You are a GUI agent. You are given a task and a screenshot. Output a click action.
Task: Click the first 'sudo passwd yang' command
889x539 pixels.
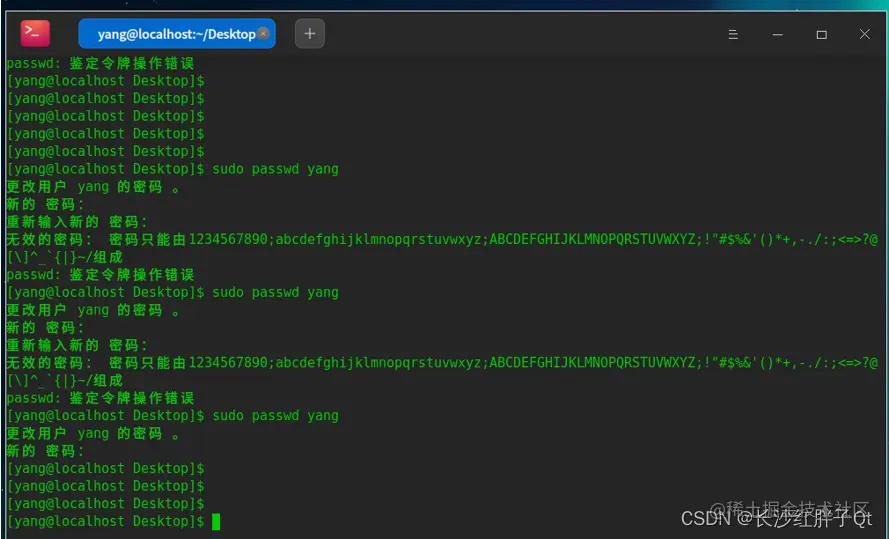pos(276,169)
